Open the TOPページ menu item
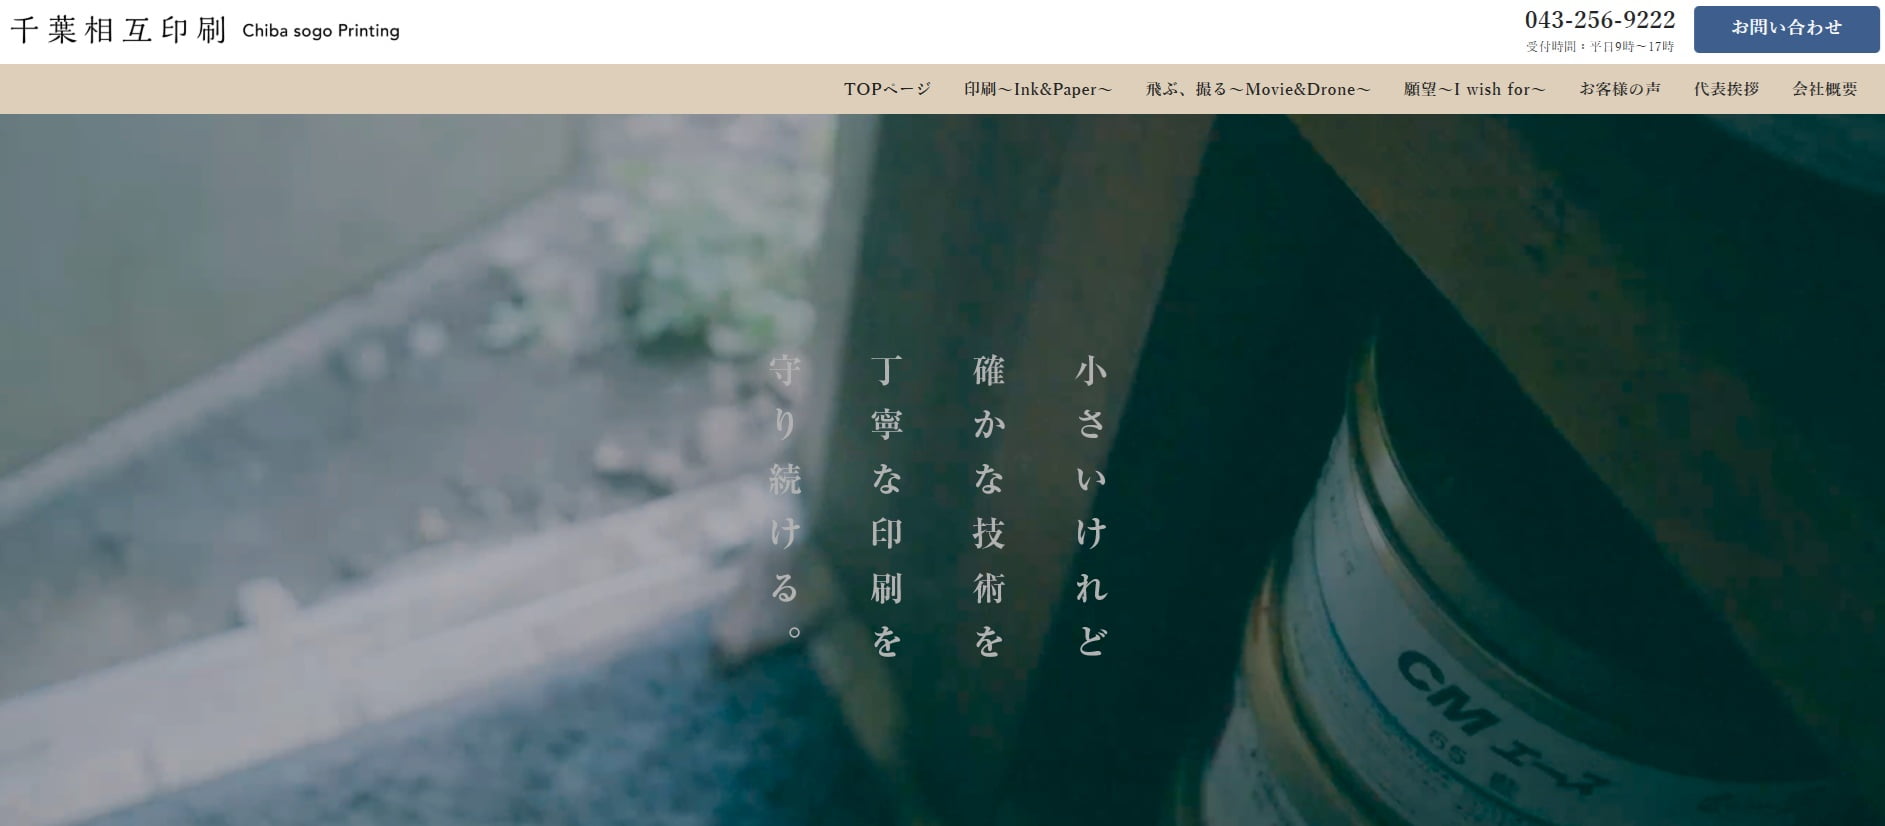The height and width of the screenshot is (826, 1885). [887, 89]
